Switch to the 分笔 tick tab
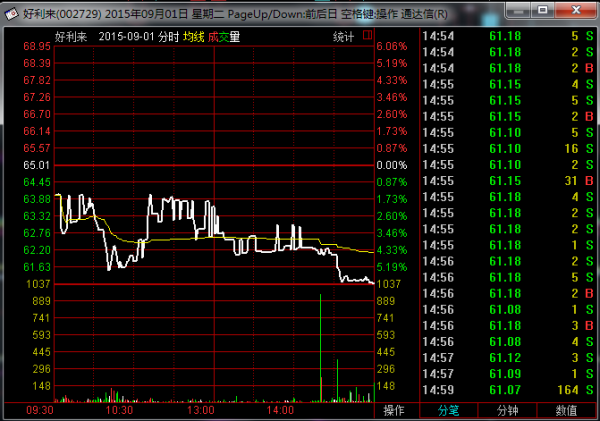 click(x=450, y=410)
